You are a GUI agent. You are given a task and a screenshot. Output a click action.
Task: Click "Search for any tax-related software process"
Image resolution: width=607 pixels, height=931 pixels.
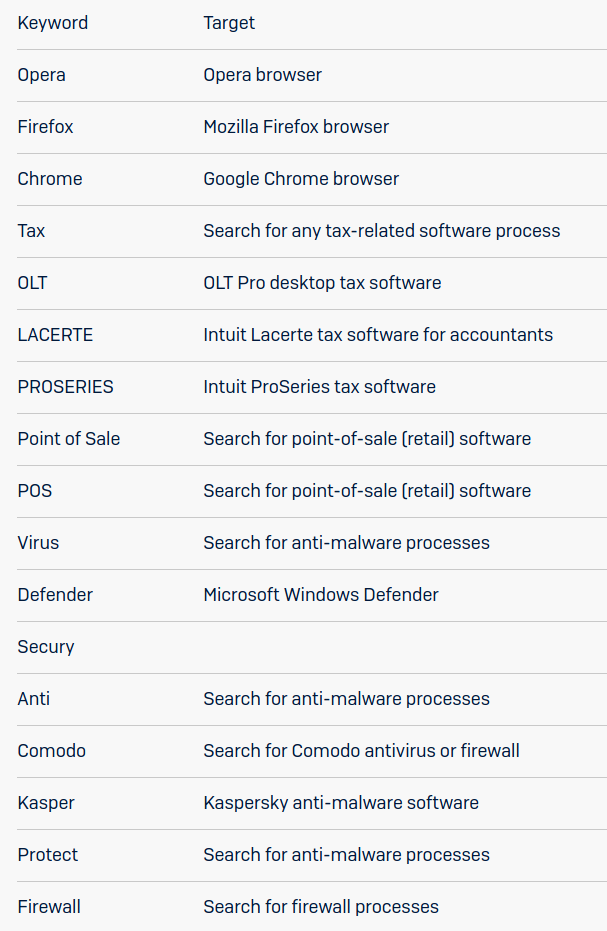381,231
